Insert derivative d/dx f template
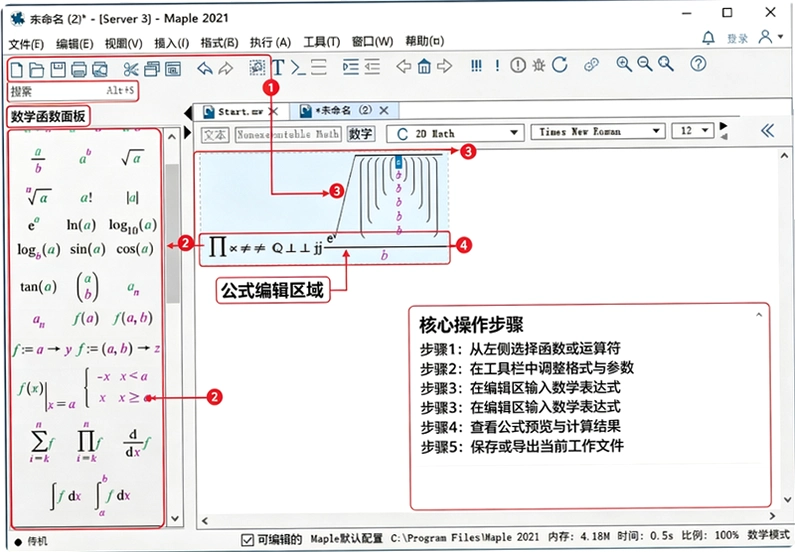The width and height of the screenshot is (795, 552). click(137, 444)
